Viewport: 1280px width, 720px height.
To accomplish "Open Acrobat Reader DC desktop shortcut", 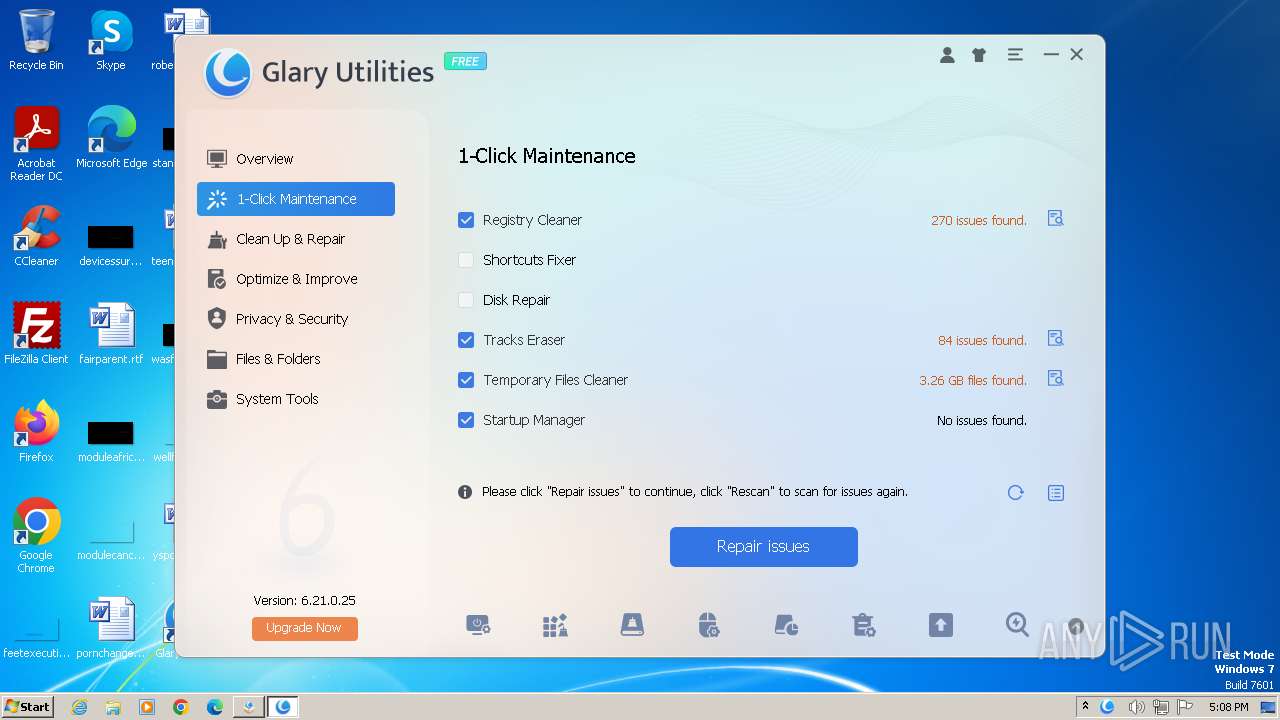I will pos(36,144).
